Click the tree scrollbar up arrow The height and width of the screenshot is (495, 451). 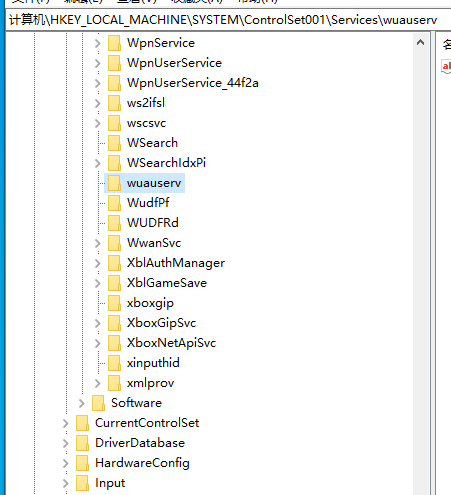pos(421,42)
